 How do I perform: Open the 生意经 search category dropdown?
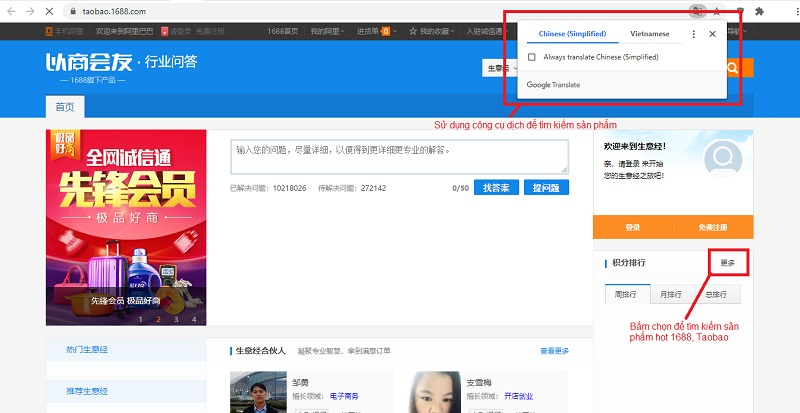(495, 68)
